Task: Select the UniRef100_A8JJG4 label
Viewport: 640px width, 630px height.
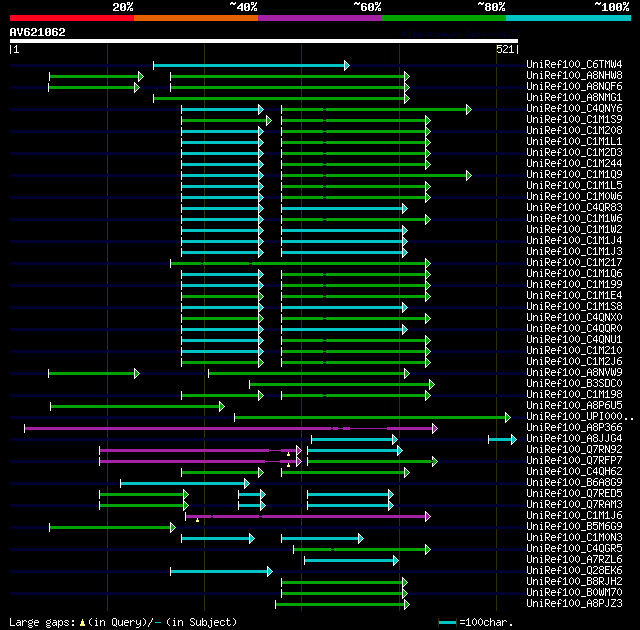Action: coord(574,439)
